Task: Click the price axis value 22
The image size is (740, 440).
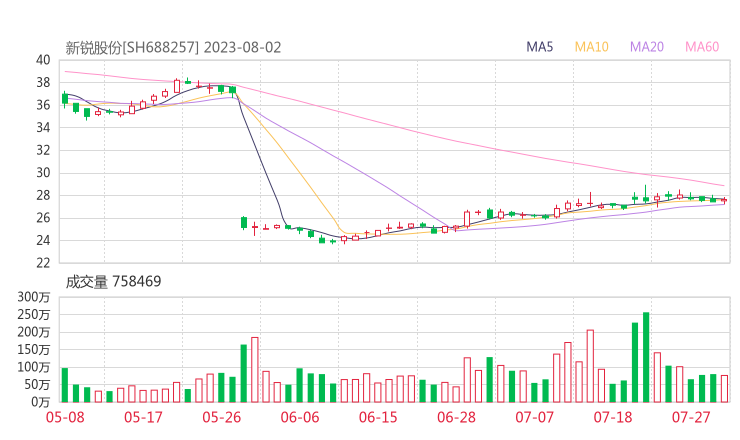Action: click(x=43, y=263)
